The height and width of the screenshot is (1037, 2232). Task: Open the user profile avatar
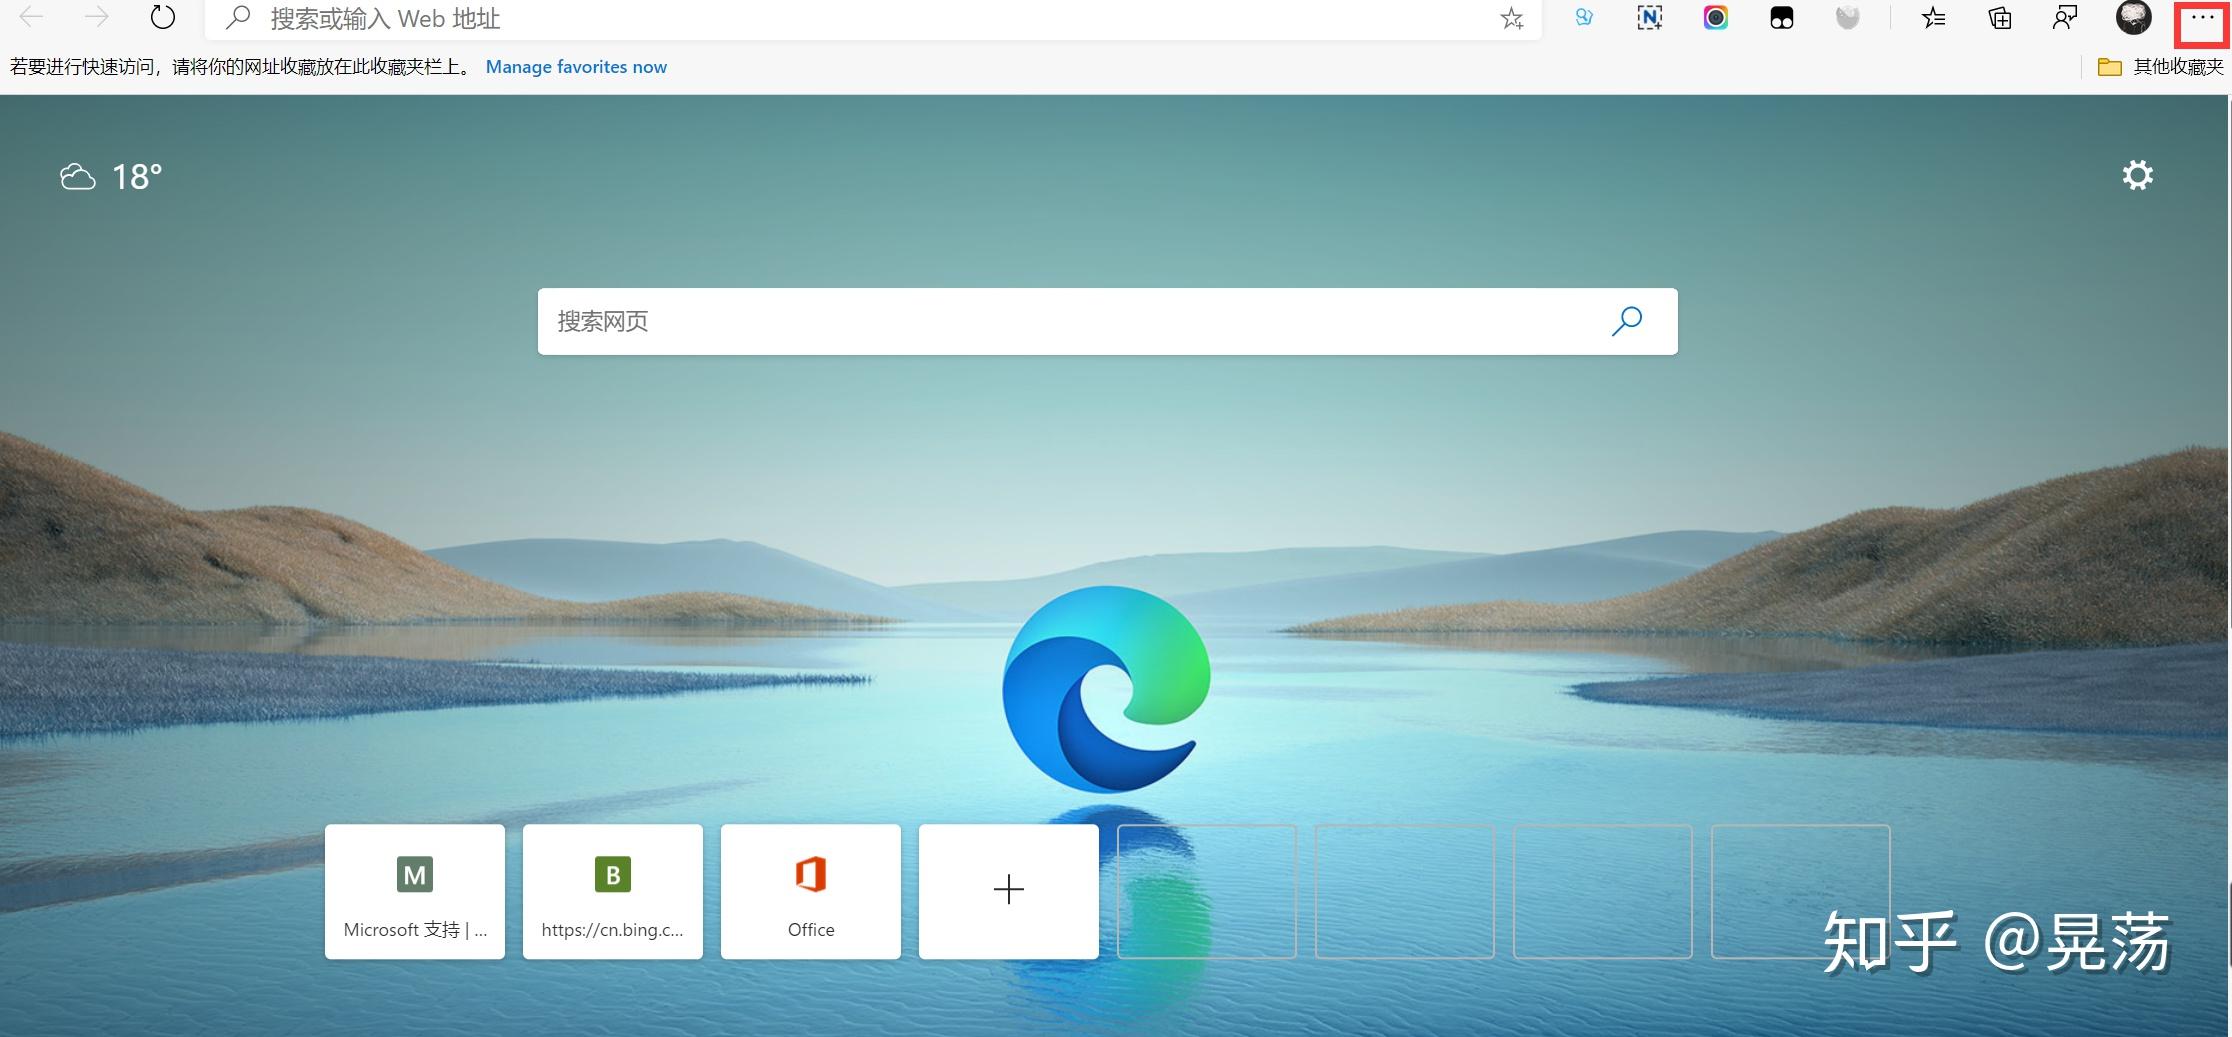click(2134, 17)
